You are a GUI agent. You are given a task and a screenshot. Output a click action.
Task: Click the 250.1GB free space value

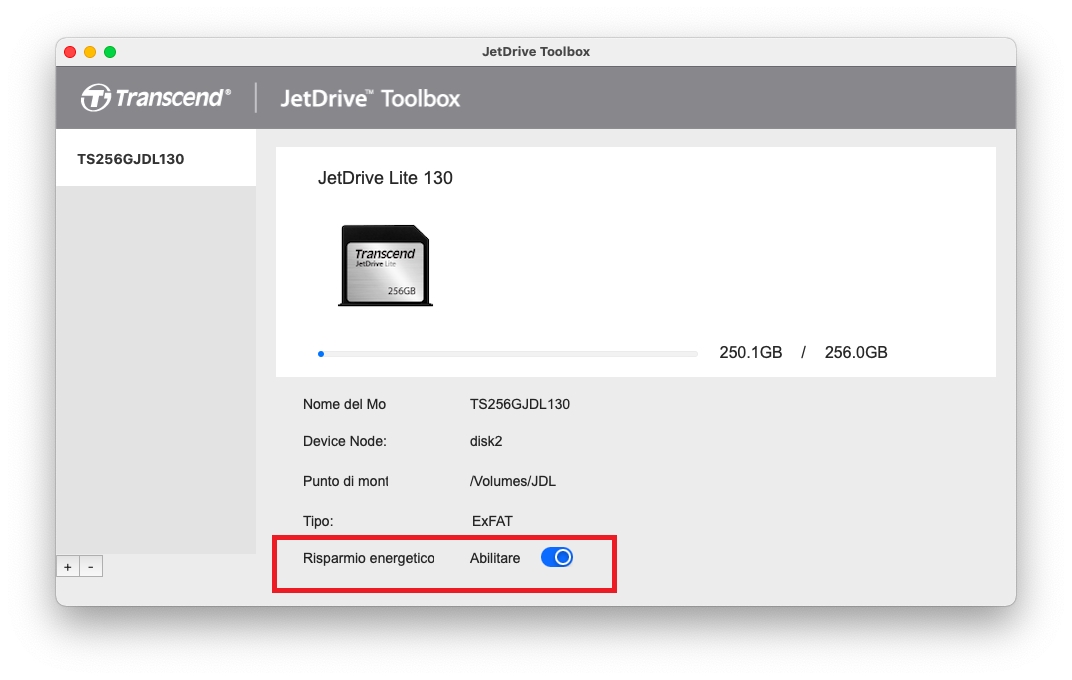tap(751, 353)
